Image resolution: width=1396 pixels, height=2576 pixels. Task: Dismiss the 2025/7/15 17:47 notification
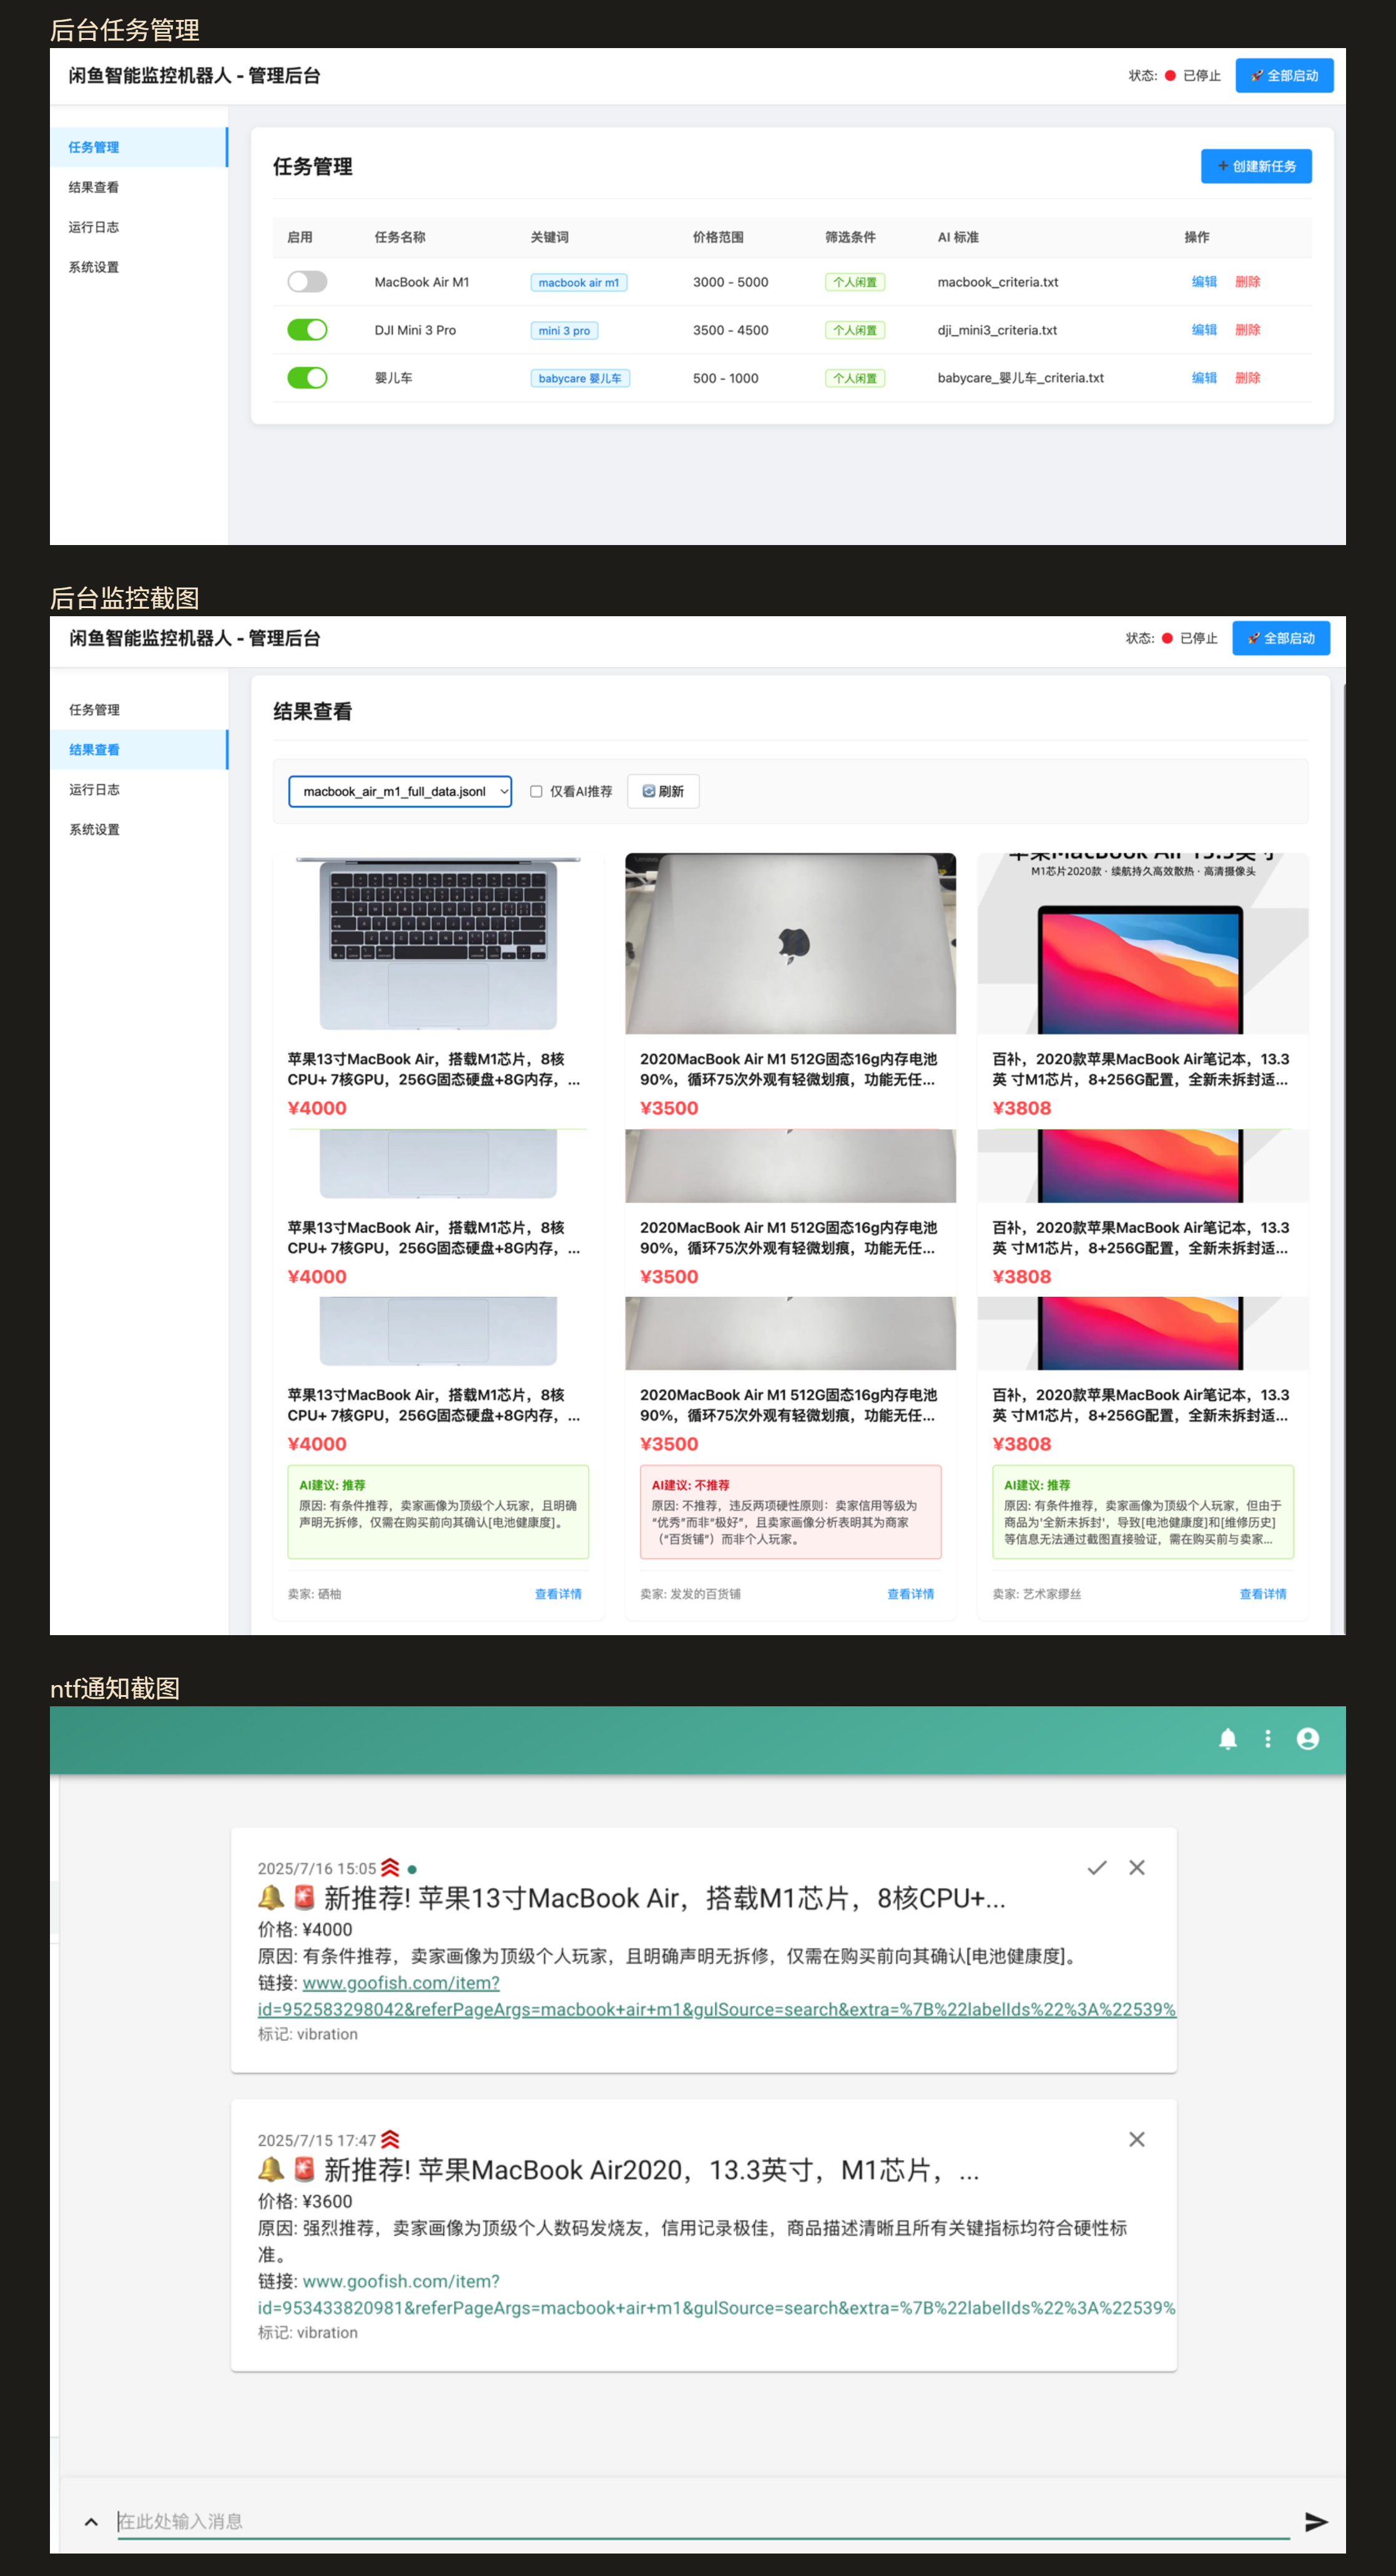pyautogui.click(x=1137, y=2139)
